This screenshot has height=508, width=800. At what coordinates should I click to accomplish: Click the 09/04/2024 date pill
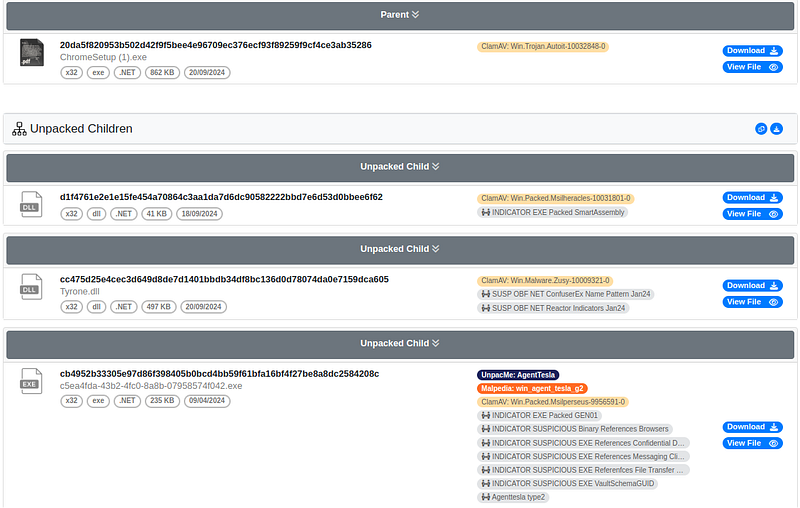tap(207, 401)
